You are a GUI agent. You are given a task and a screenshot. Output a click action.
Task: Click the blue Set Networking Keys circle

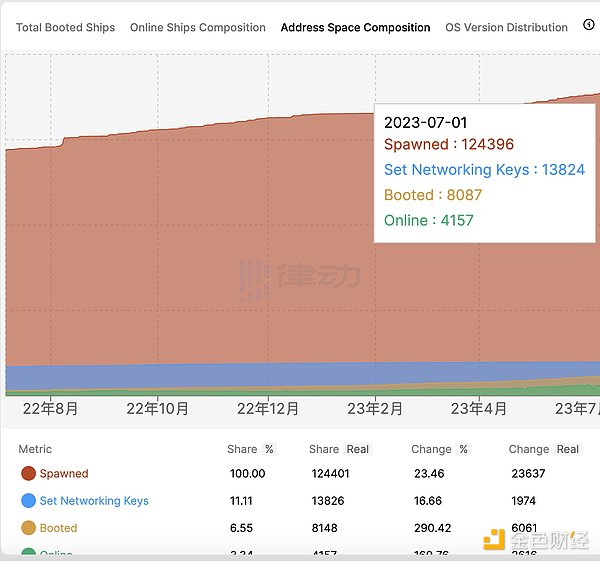click(x=28, y=501)
